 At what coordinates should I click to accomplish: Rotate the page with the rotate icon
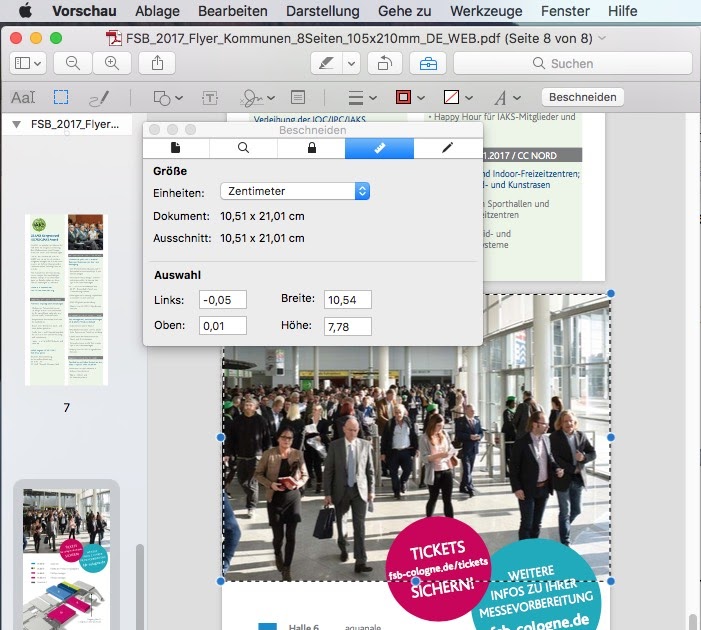[x=385, y=63]
